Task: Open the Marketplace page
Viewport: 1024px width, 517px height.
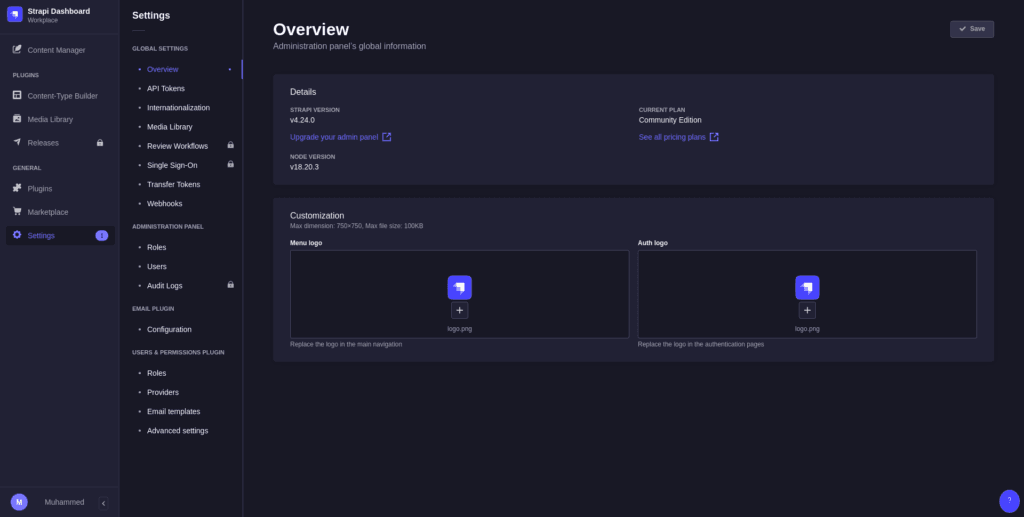Action: (48, 212)
